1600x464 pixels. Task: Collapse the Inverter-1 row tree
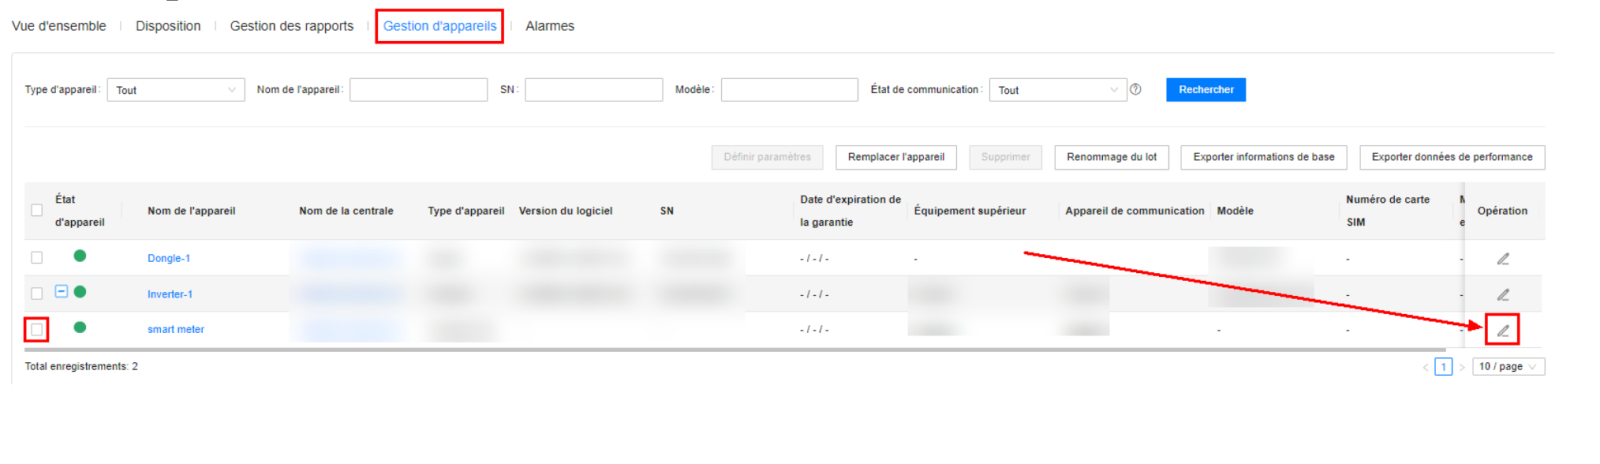tap(61, 292)
